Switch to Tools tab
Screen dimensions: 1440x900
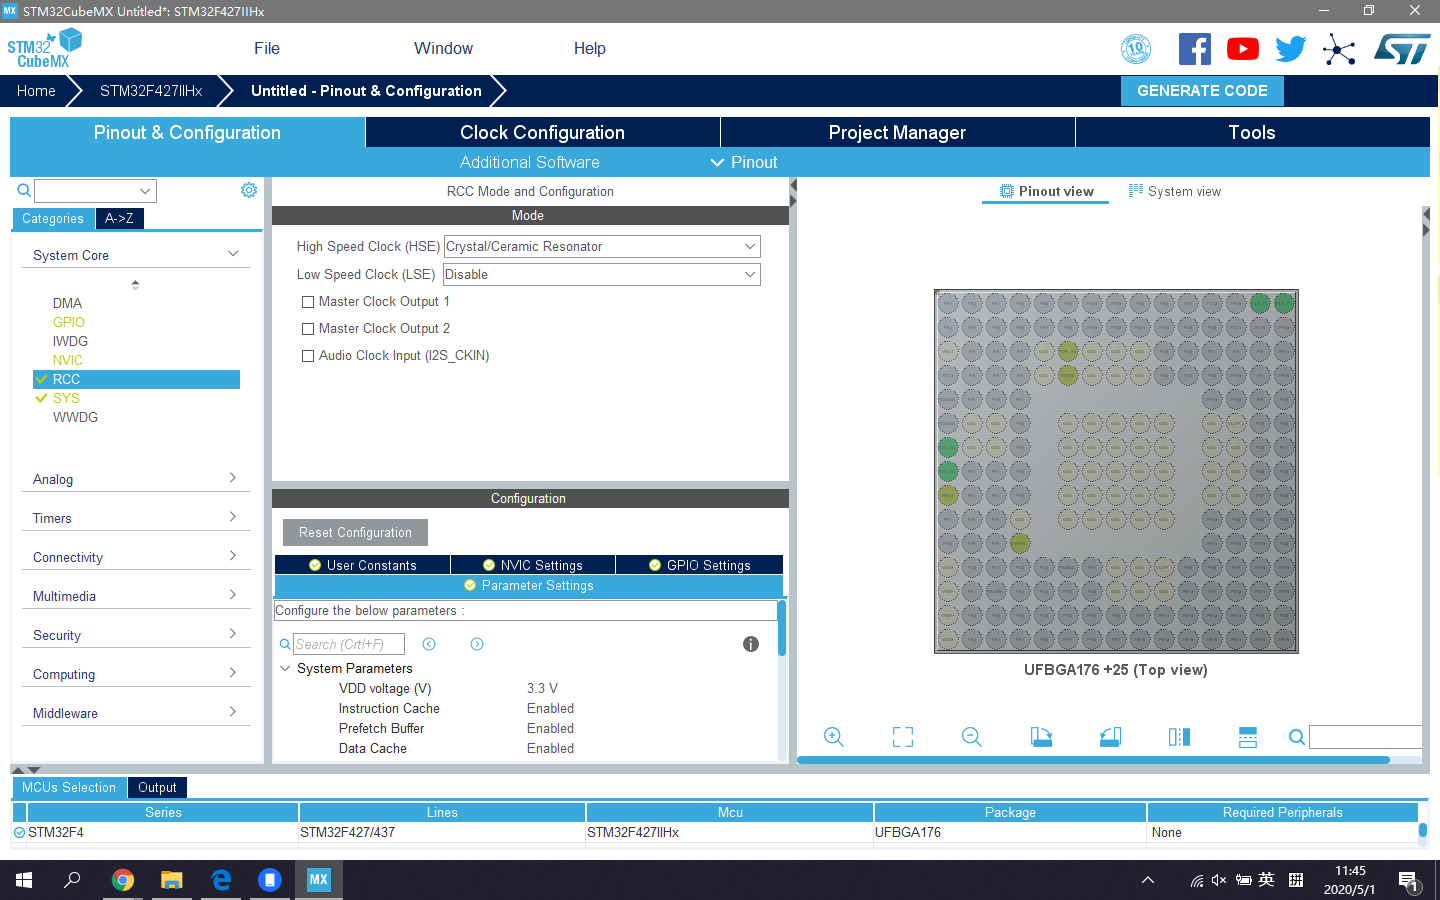(x=1252, y=132)
